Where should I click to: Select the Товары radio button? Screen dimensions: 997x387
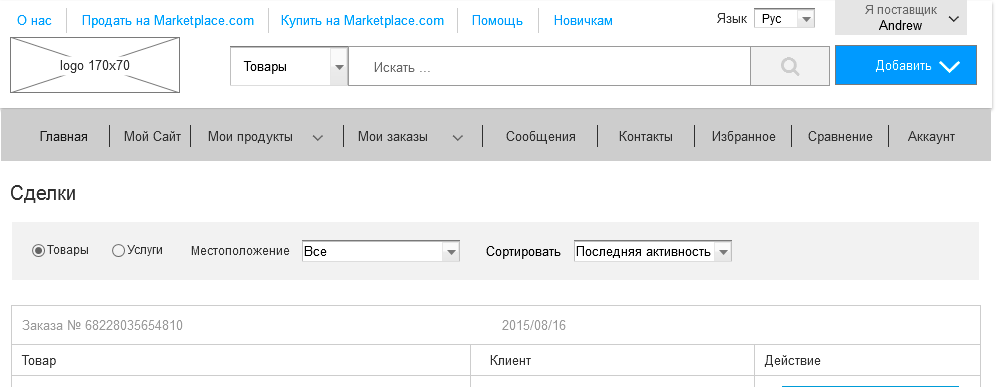pos(38,251)
